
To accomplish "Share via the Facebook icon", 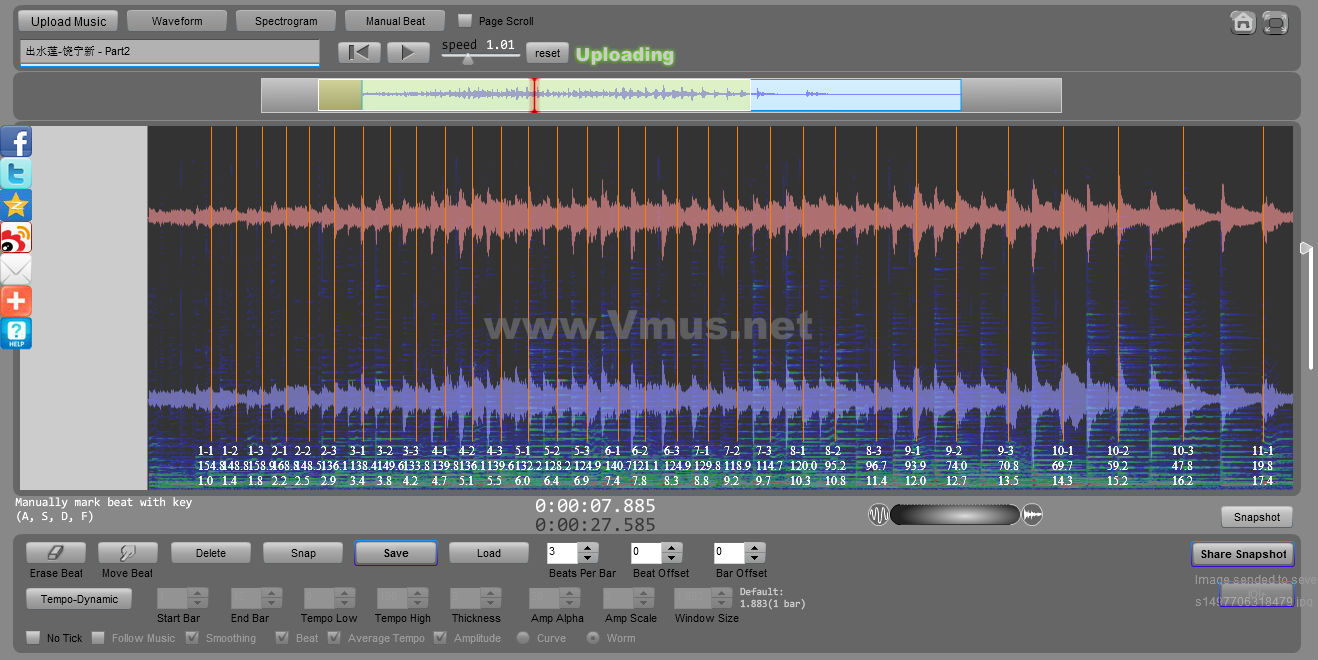I will (x=16, y=142).
